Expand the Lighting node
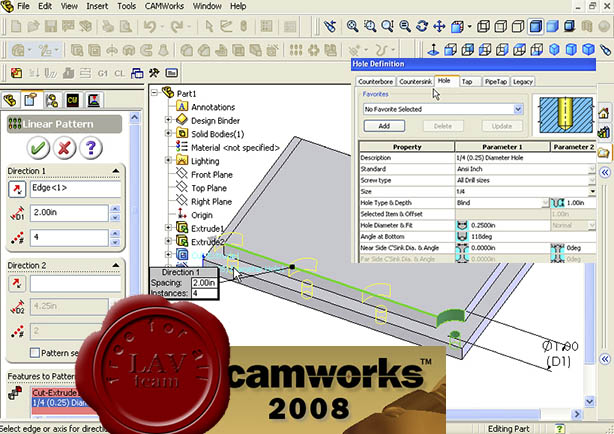The width and height of the screenshot is (614, 434). pyautogui.click(x=168, y=160)
